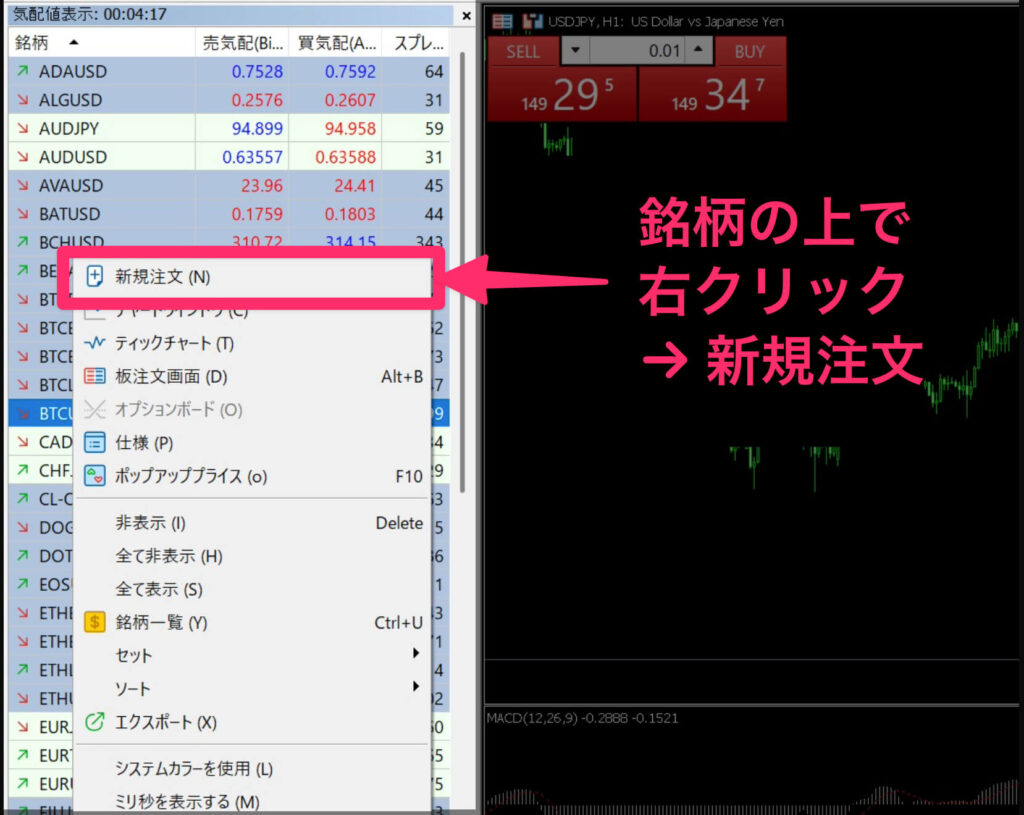Click the dollar-sign icon beside 銘柄一覧
The height and width of the screenshot is (815, 1024).
(x=93, y=621)
